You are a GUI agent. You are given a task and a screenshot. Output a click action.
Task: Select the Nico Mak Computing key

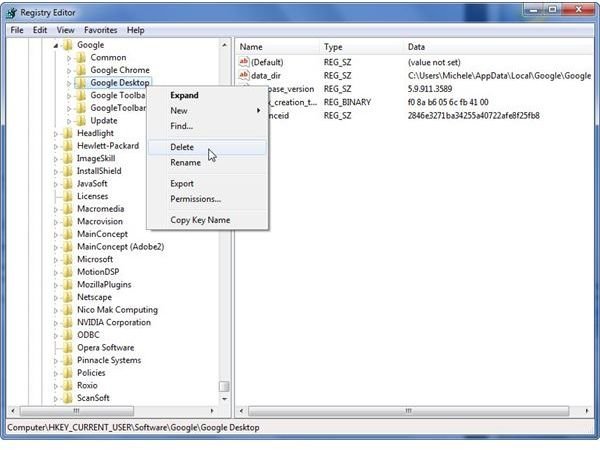[117, 310]
